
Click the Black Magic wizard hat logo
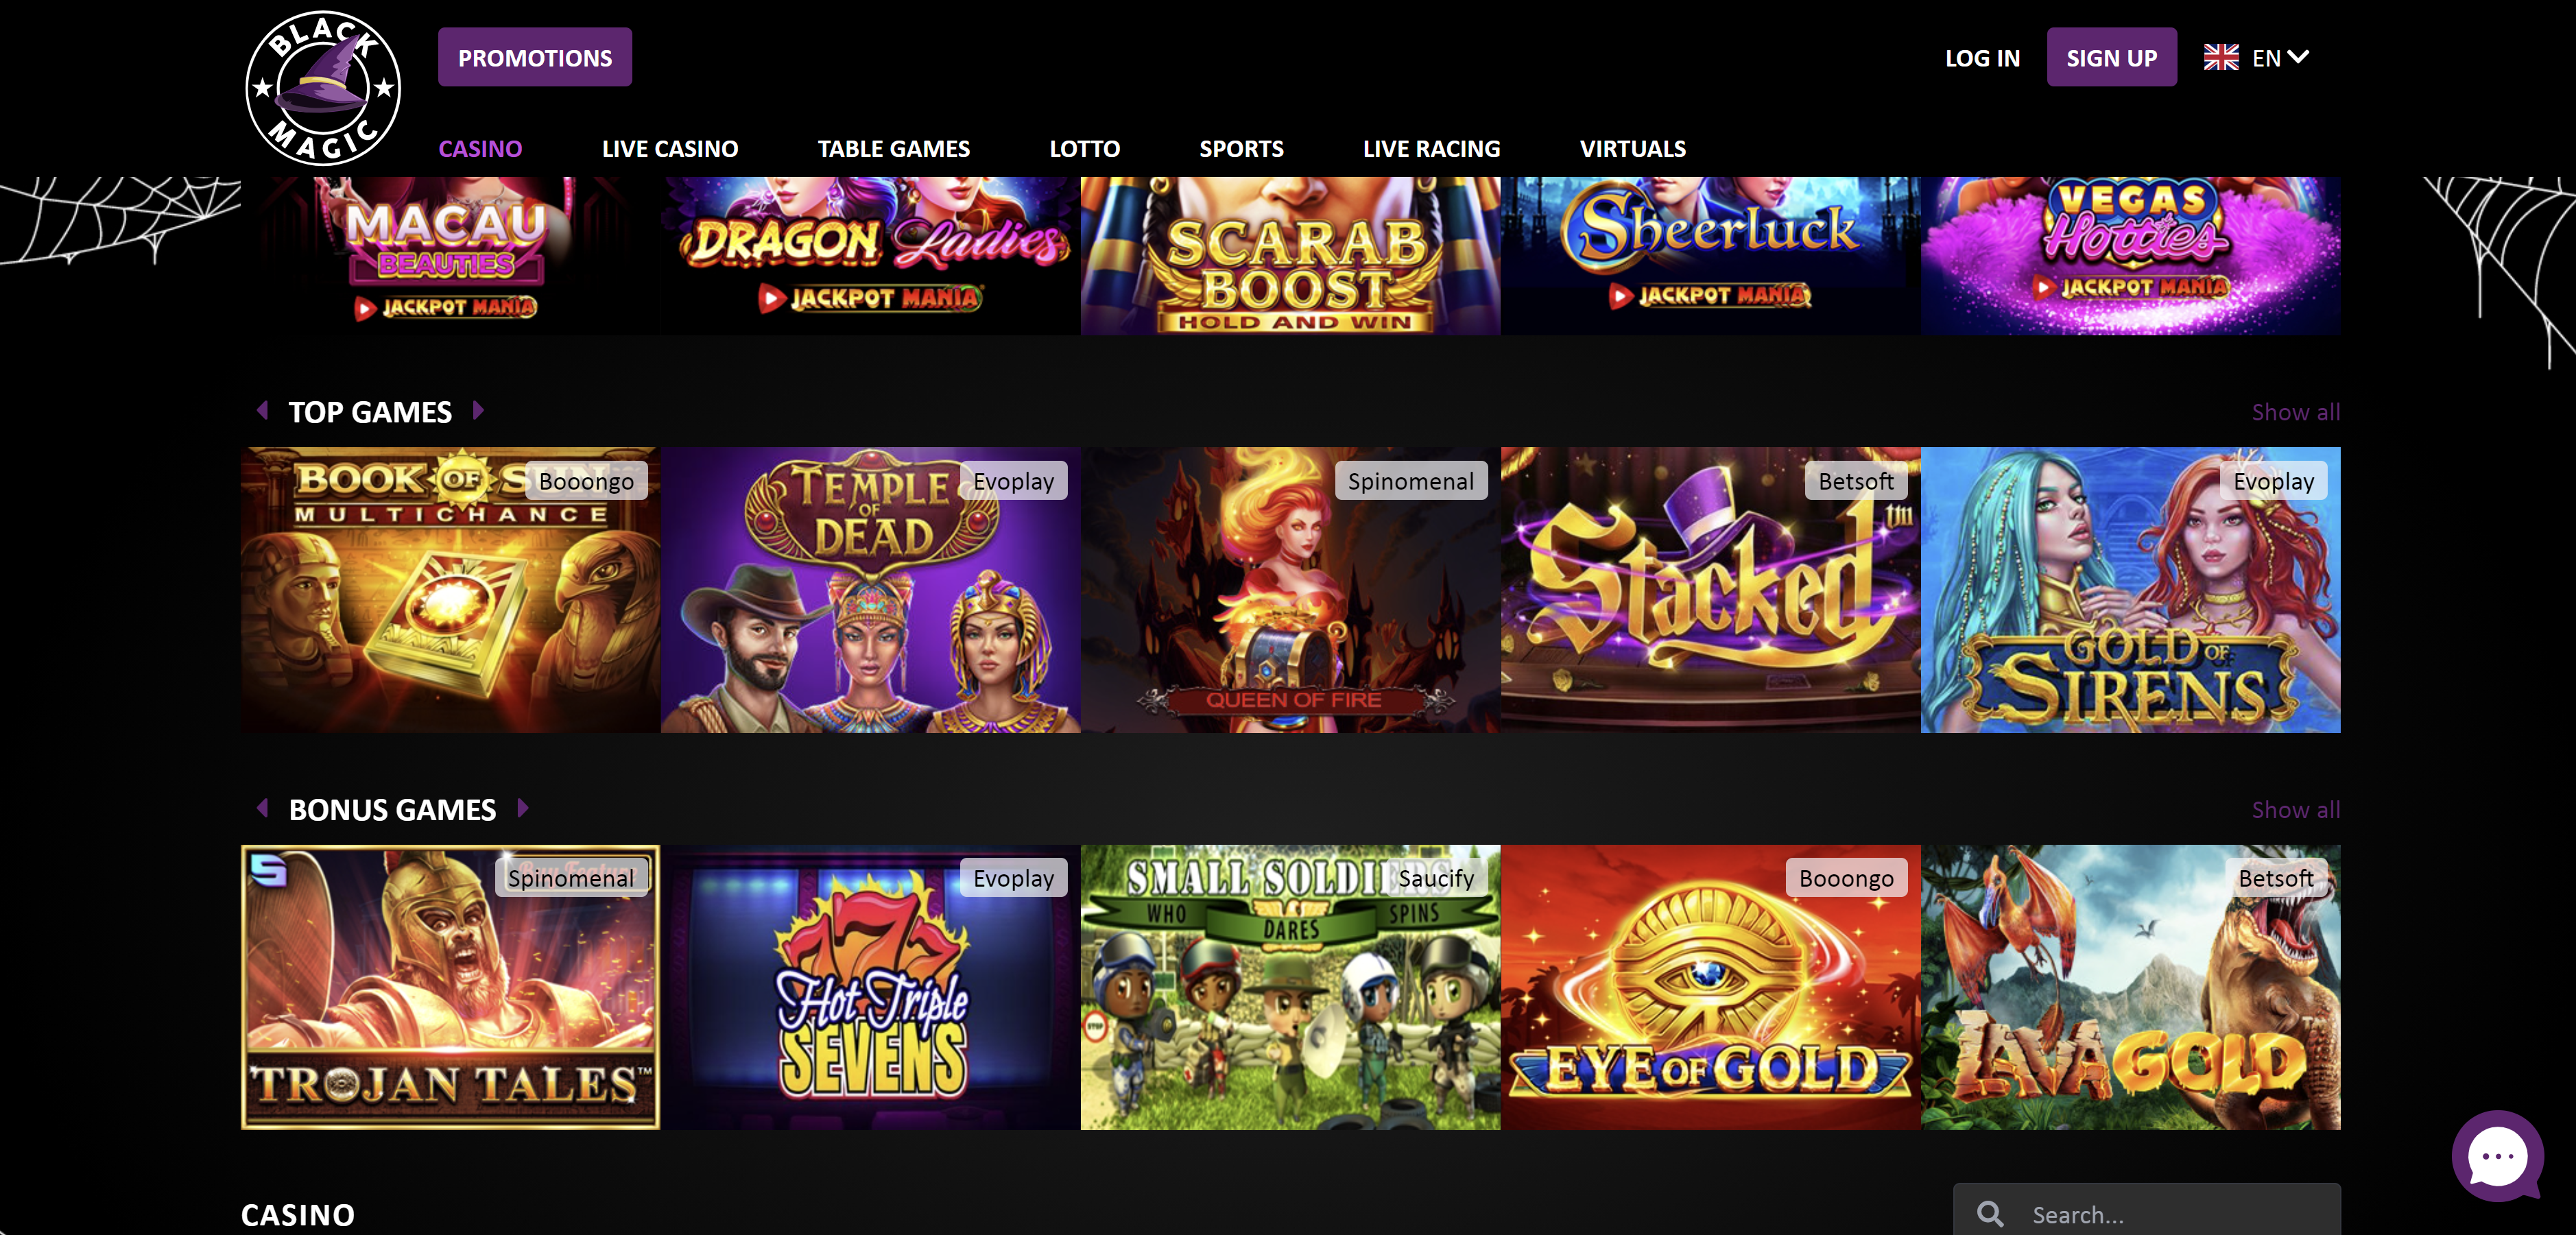(323, 88)
